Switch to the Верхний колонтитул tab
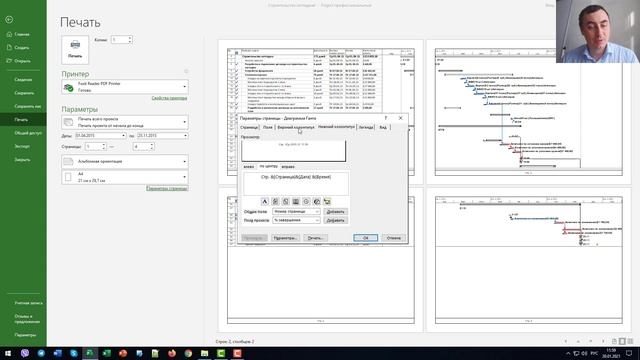 pyautogui.click(x=296, y=127)
